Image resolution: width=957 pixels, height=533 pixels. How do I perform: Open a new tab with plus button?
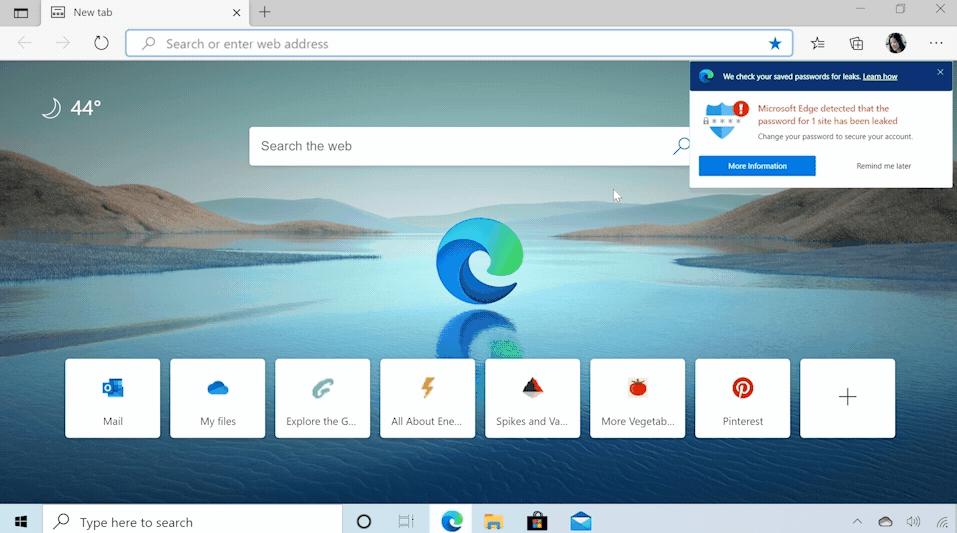pyautogui.click(x=264, y=12)
